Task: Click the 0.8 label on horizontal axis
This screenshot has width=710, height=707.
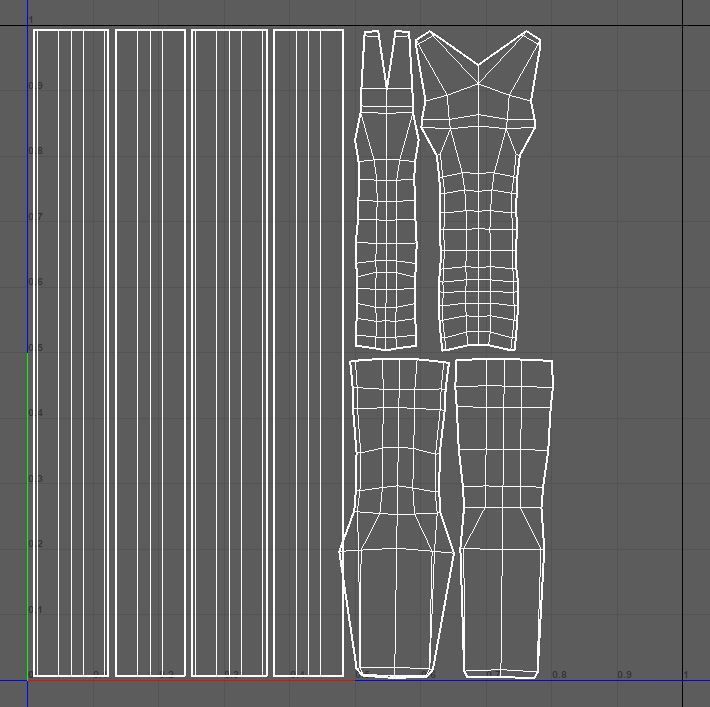Action: [x=559, y=674]
